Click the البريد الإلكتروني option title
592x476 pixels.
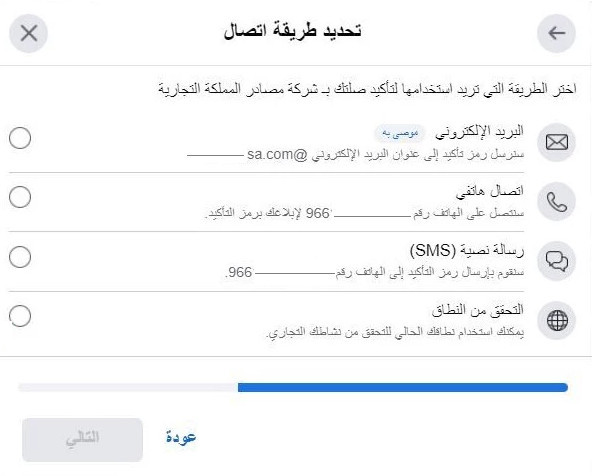click(479, 132)
